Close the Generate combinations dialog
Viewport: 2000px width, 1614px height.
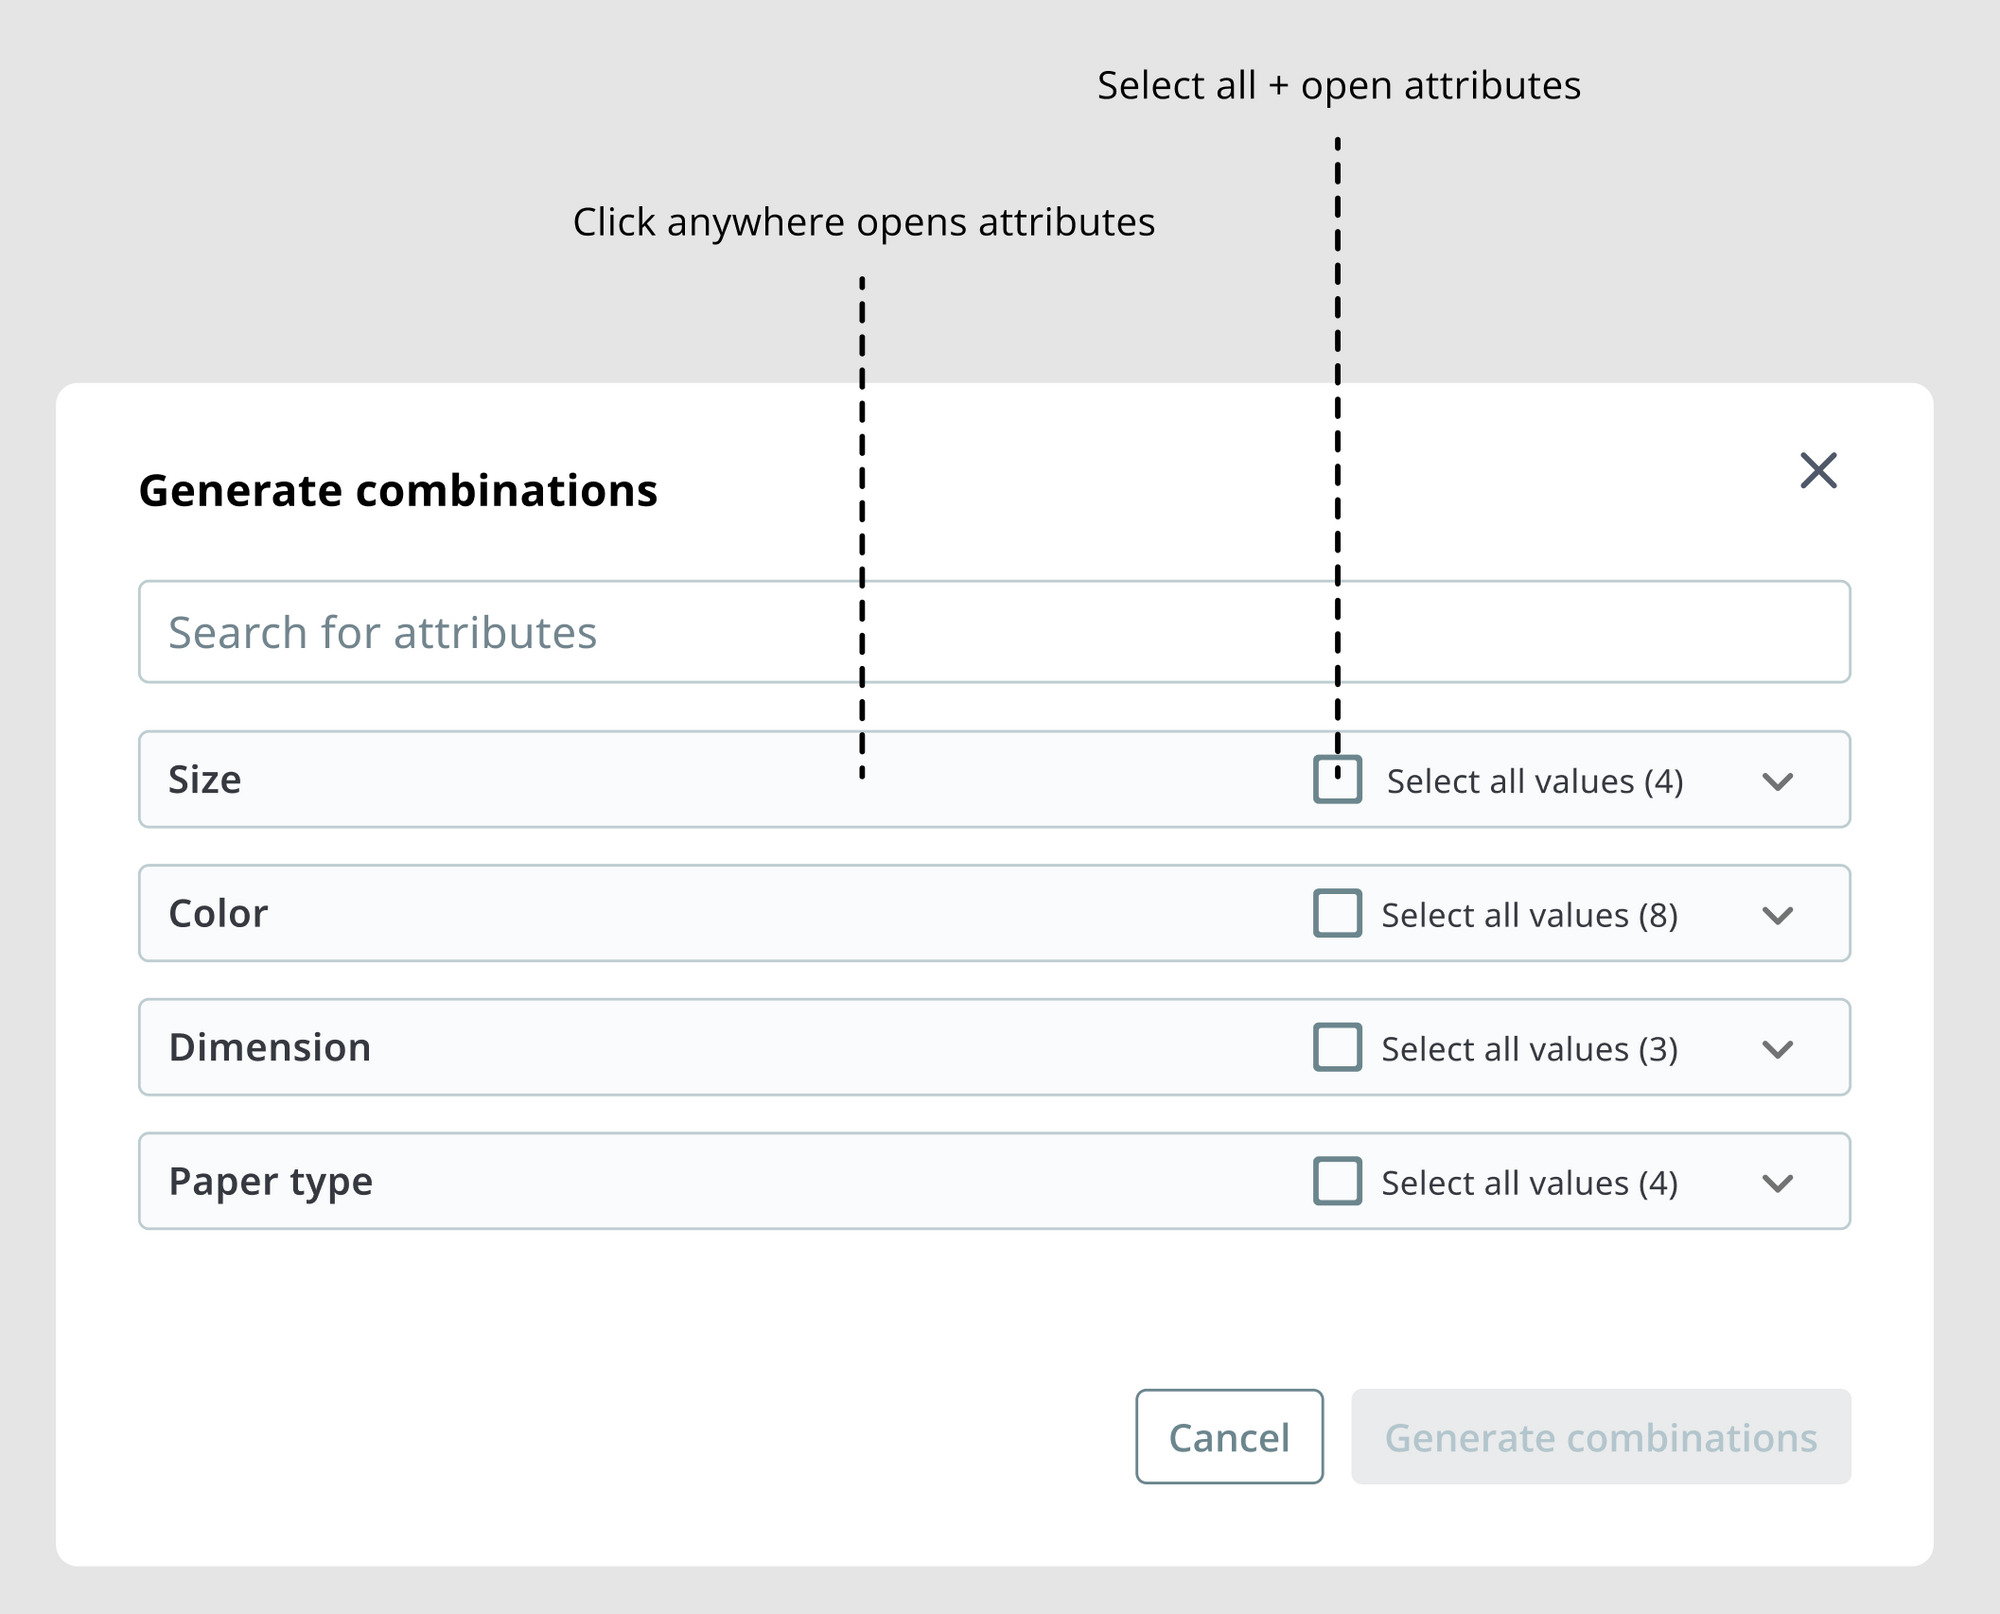tap(1818, 471)
